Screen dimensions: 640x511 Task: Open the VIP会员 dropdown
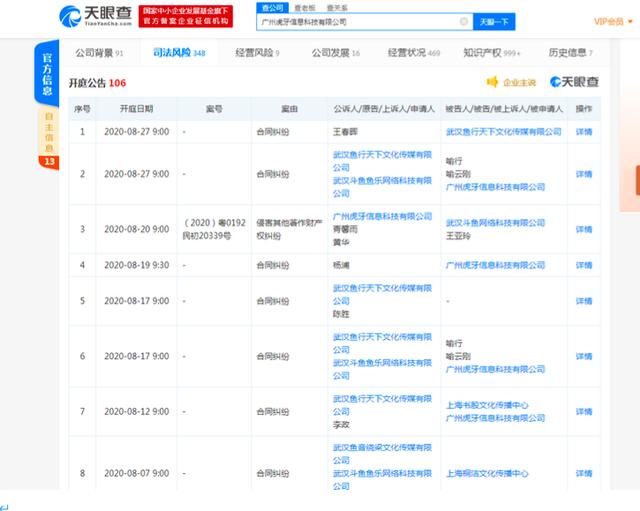(x=613, y=22)
